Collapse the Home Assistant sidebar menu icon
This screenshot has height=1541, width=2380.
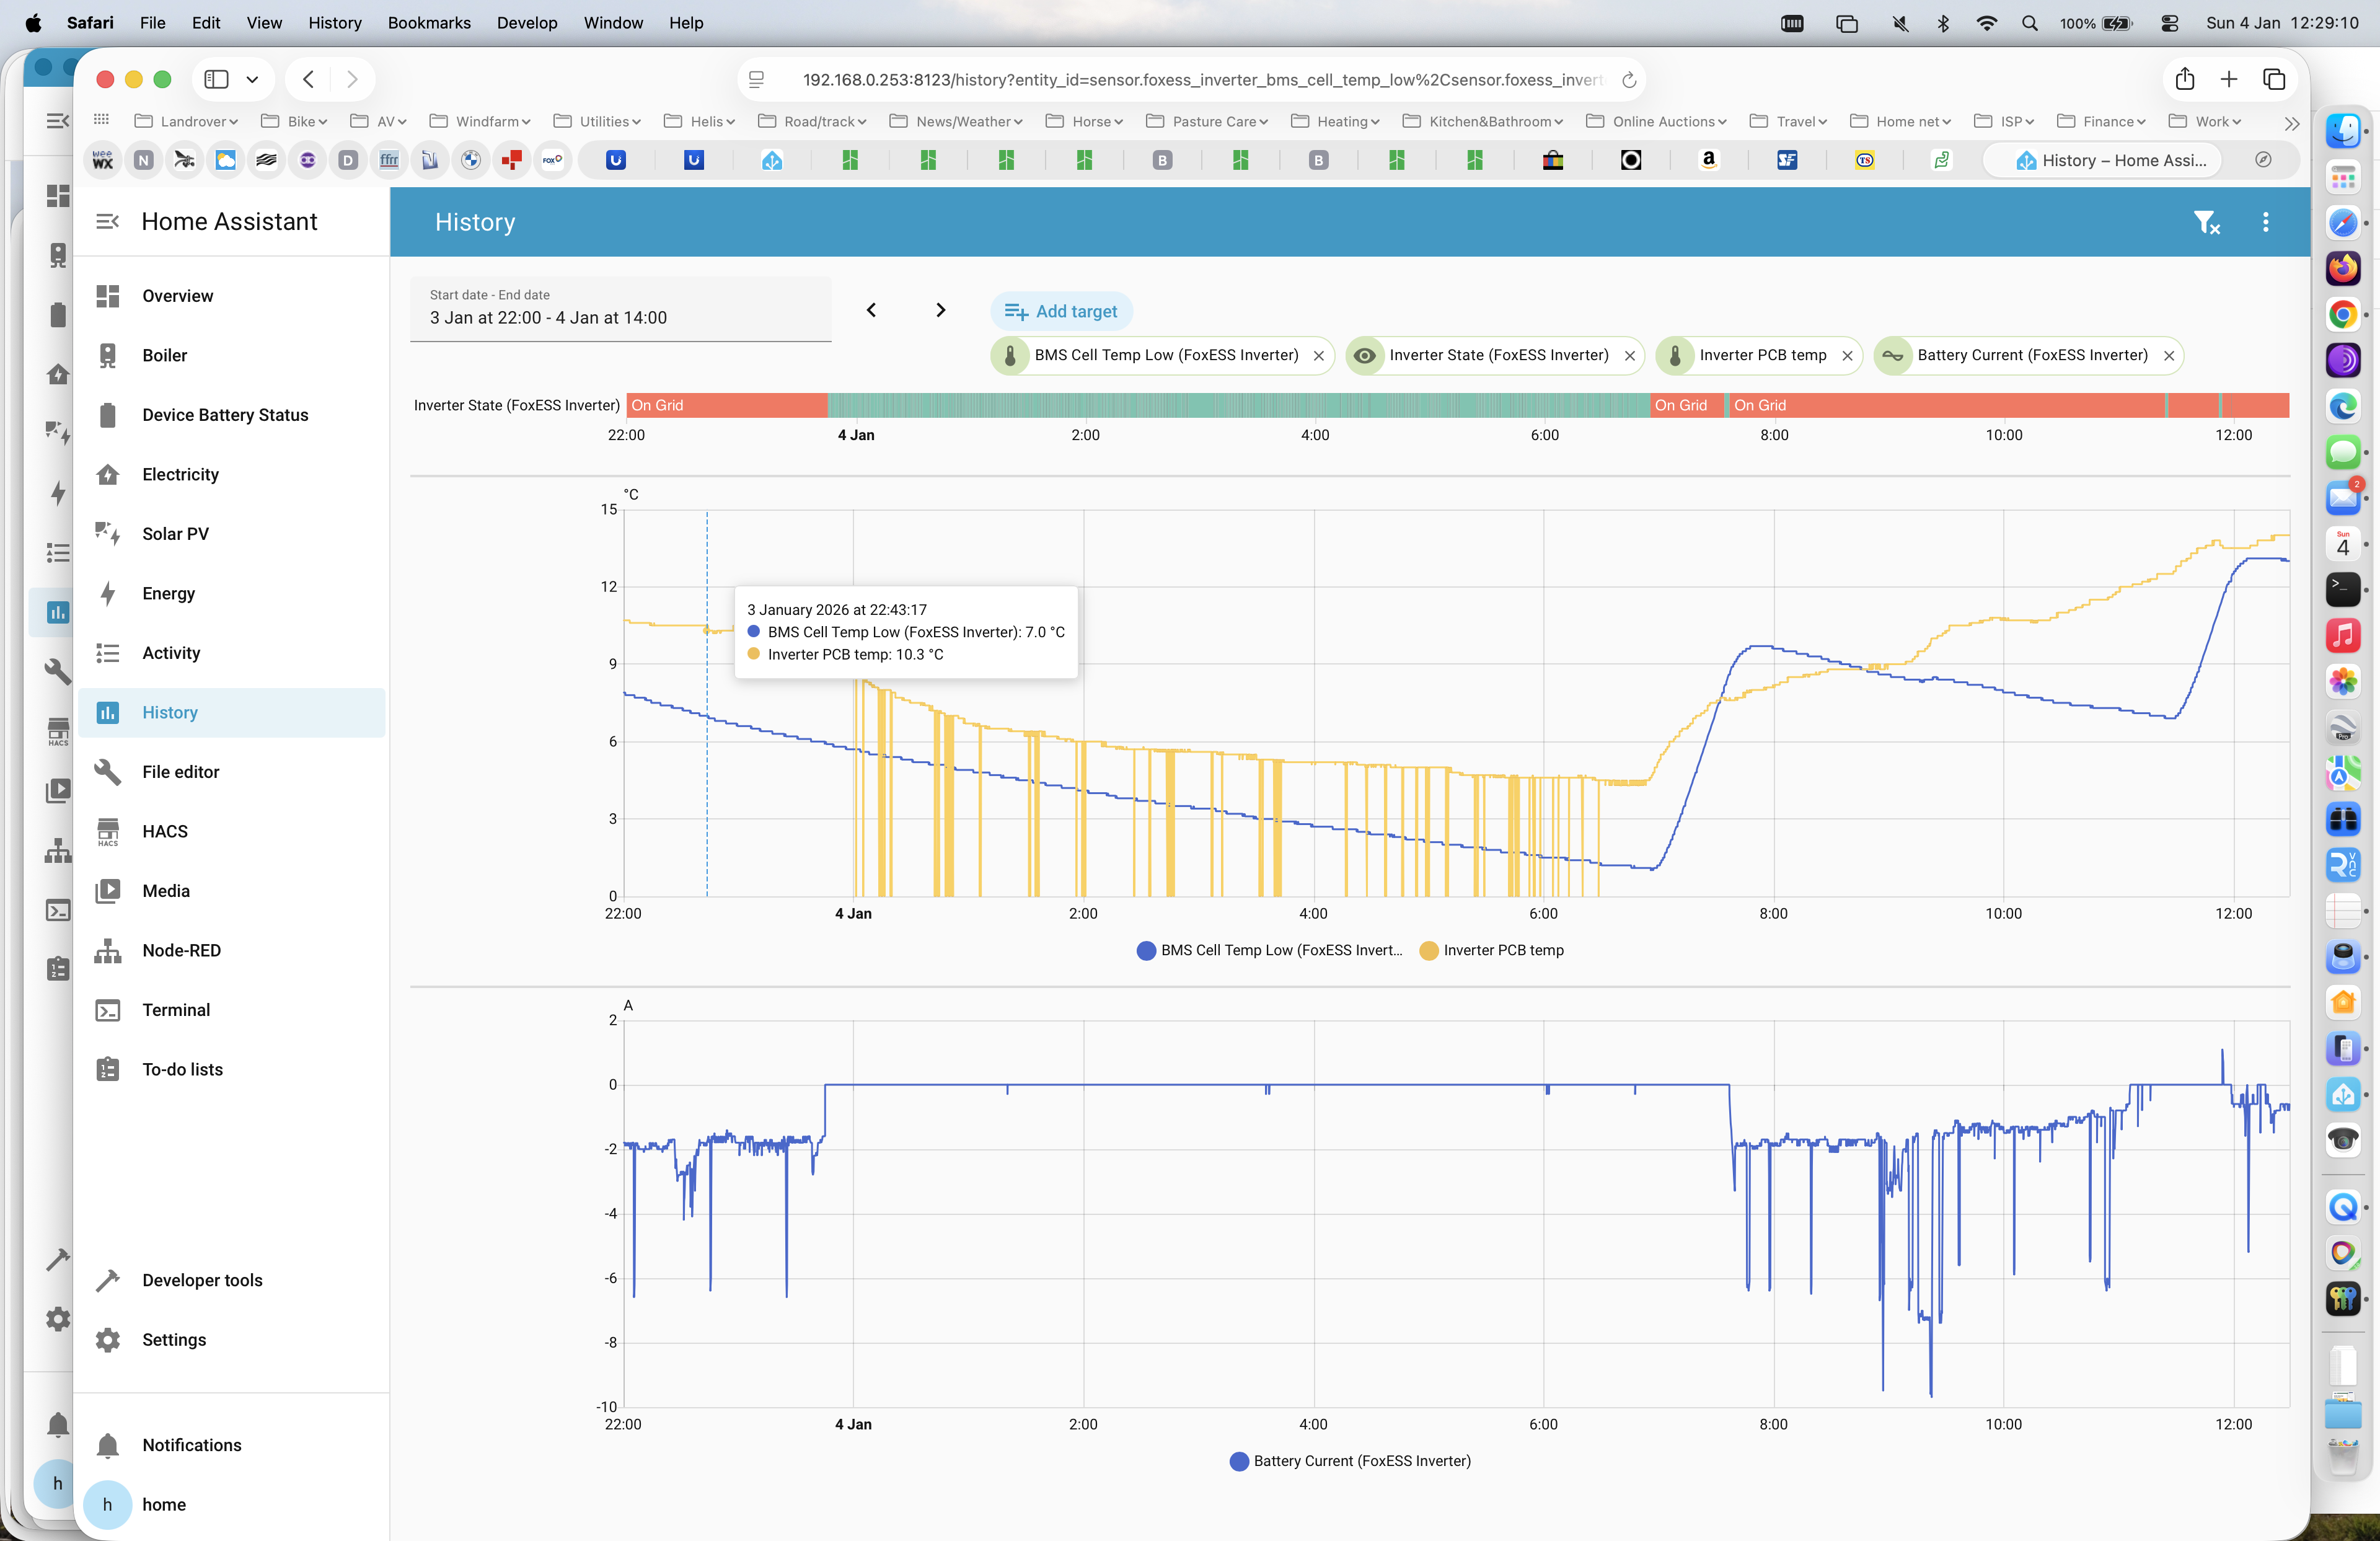click(x=107, y=222)
